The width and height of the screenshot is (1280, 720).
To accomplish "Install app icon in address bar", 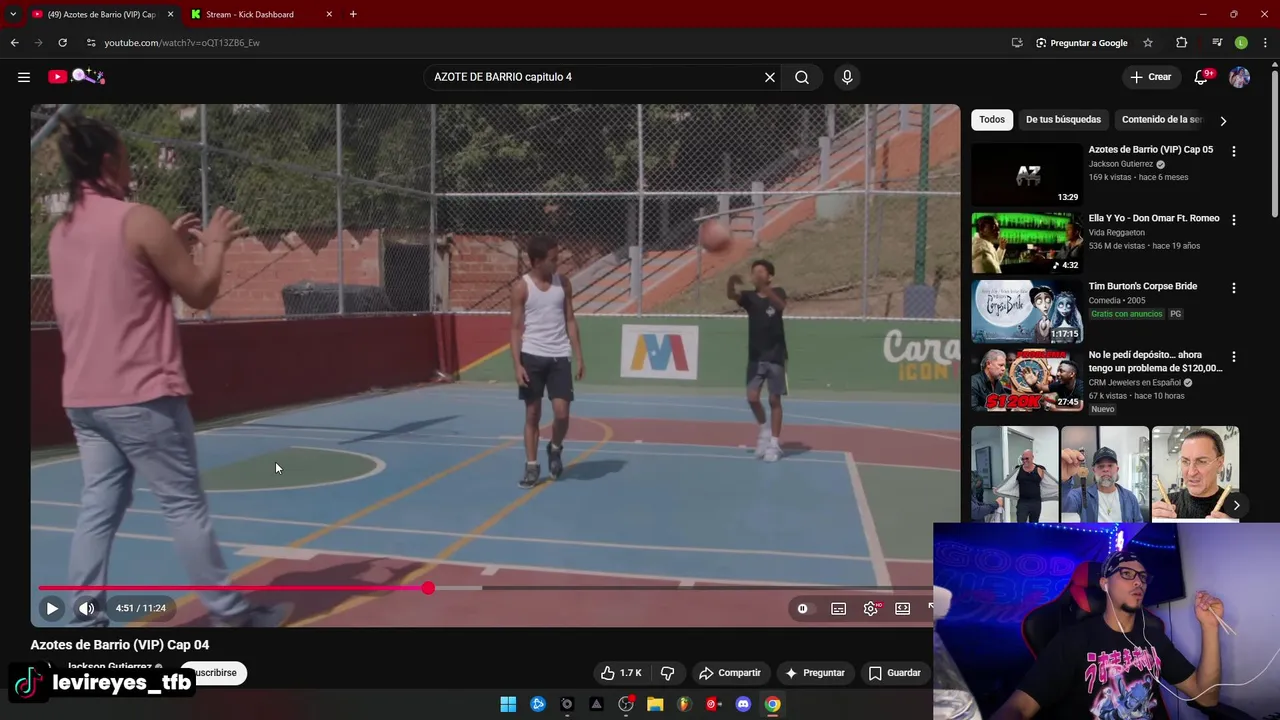I will 1017,43.
